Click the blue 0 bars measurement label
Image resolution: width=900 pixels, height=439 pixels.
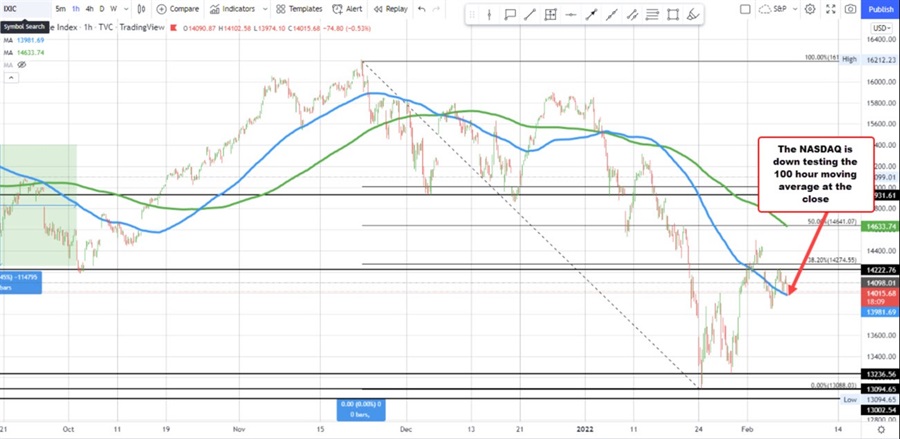click(360, 409)
